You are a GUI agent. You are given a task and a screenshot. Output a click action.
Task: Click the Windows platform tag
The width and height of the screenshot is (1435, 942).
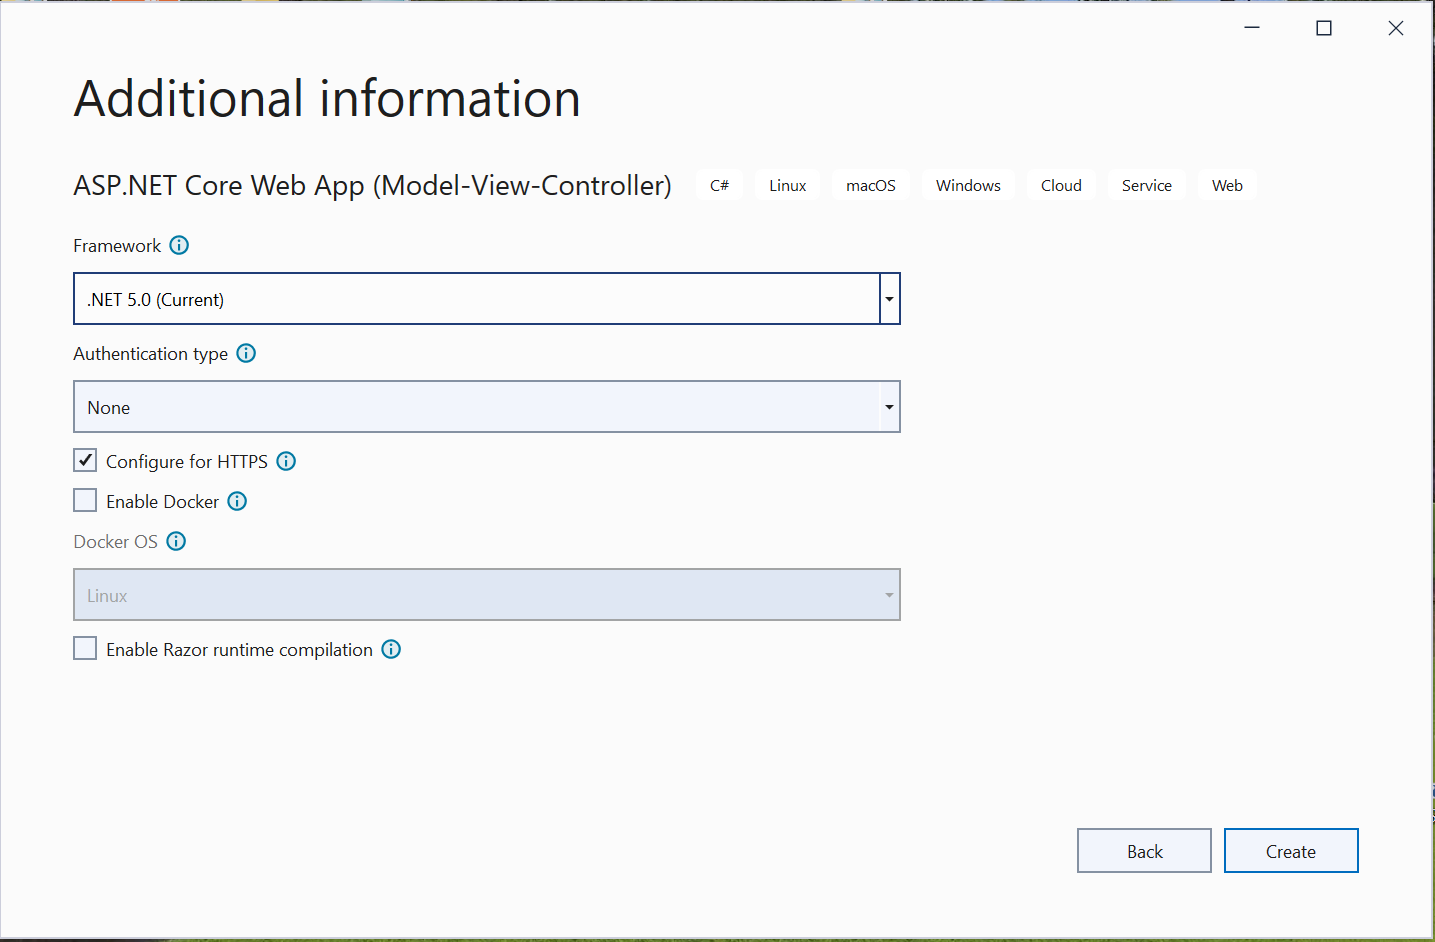967,186
